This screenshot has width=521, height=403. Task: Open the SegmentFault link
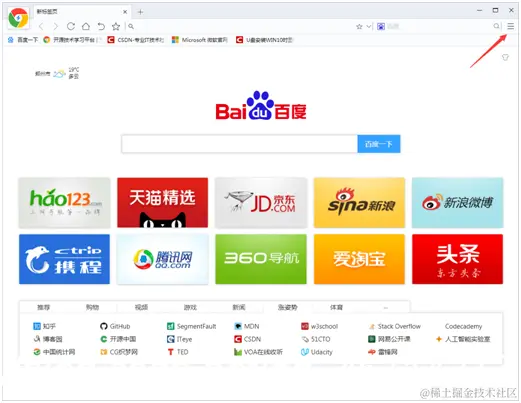point(191,326)
